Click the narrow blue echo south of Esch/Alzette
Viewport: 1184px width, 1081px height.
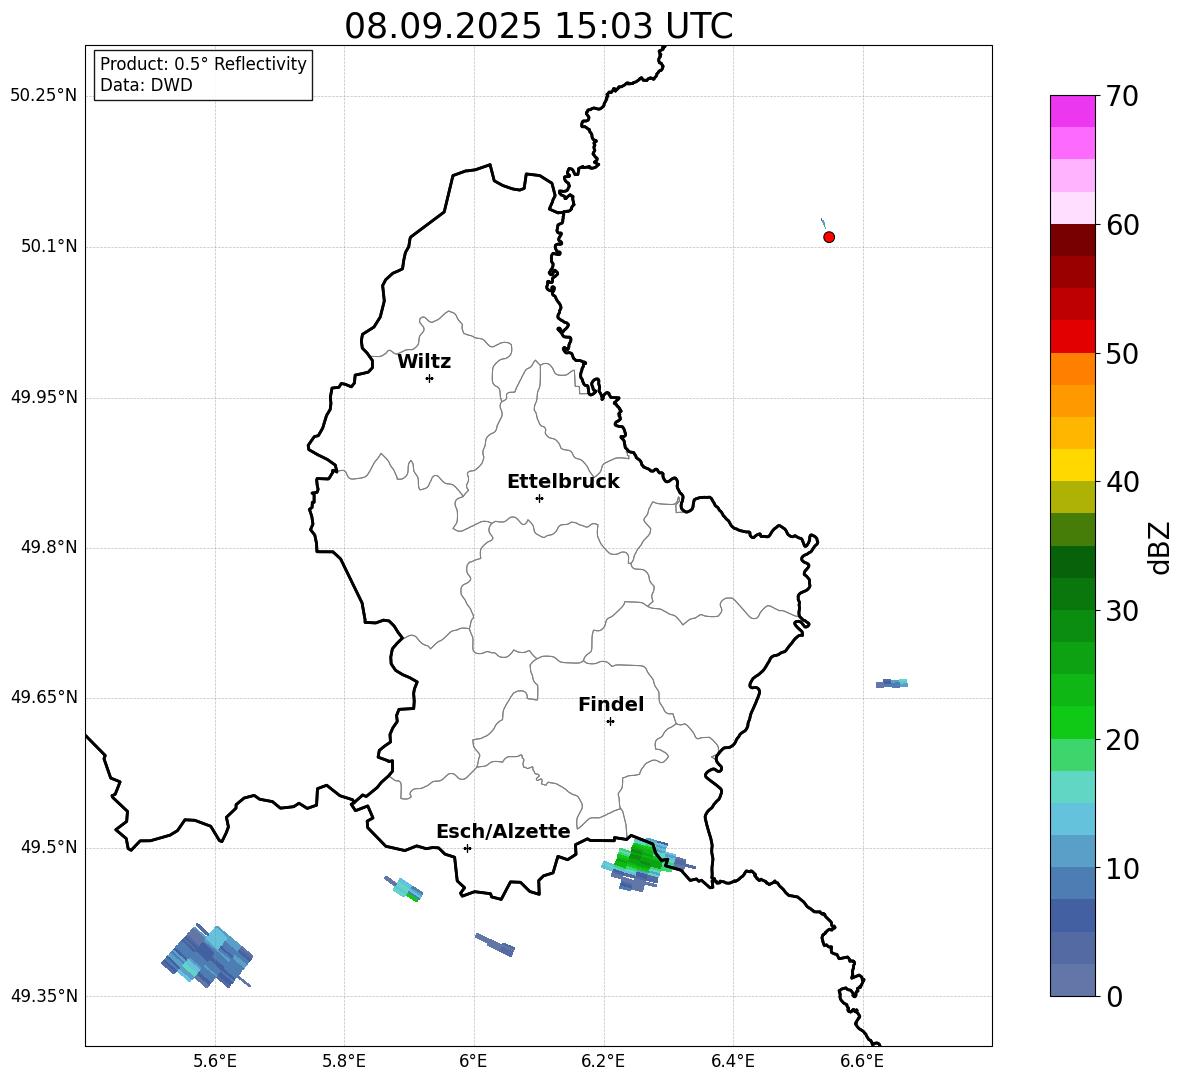click(495, 944)
